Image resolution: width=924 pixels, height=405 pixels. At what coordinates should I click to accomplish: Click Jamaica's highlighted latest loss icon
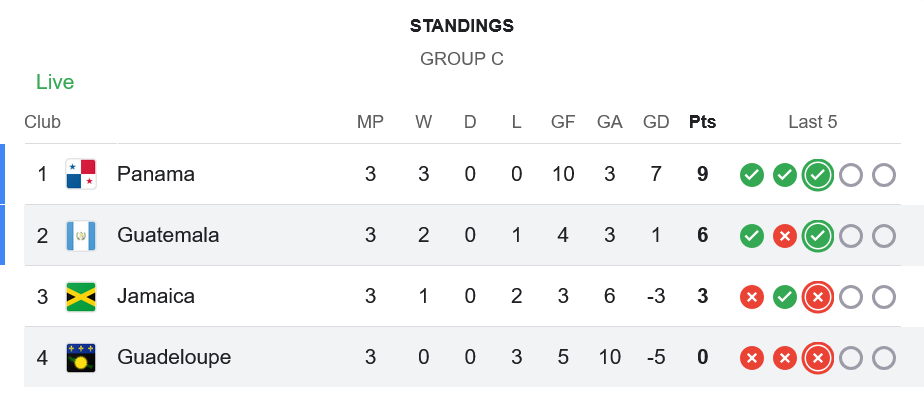tap(818, 297)
